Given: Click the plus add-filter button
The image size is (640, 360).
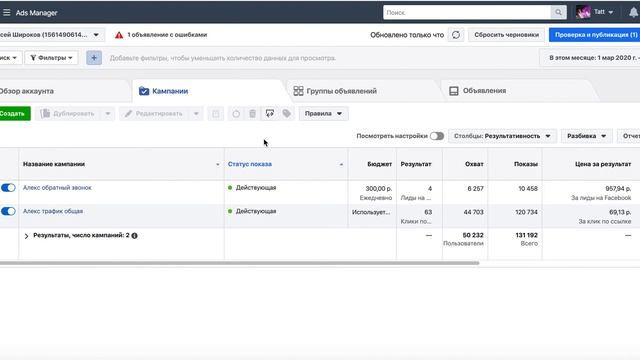Looking at the screenshot, I should click(x=94, y=58).
